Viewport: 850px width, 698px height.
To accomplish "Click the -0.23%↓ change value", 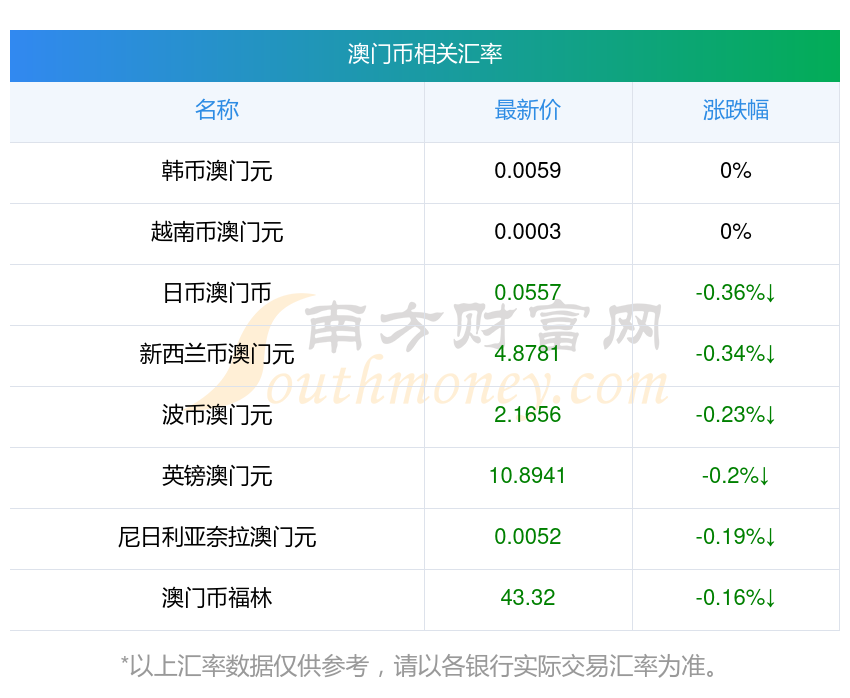I will pyautogui.click(x=736, y=415).
